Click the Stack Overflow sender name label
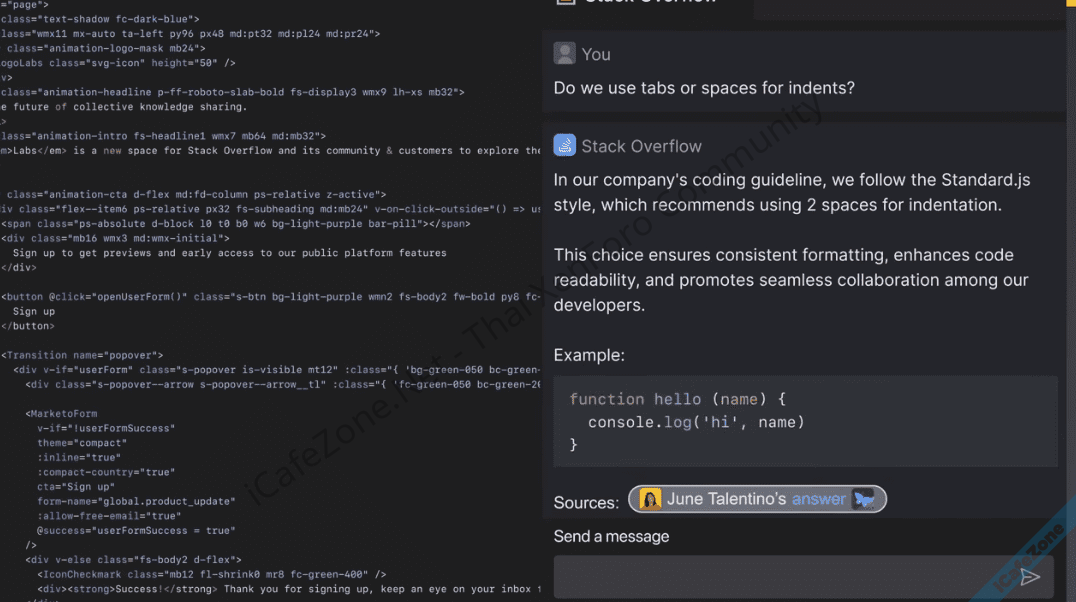 point(641,146)
